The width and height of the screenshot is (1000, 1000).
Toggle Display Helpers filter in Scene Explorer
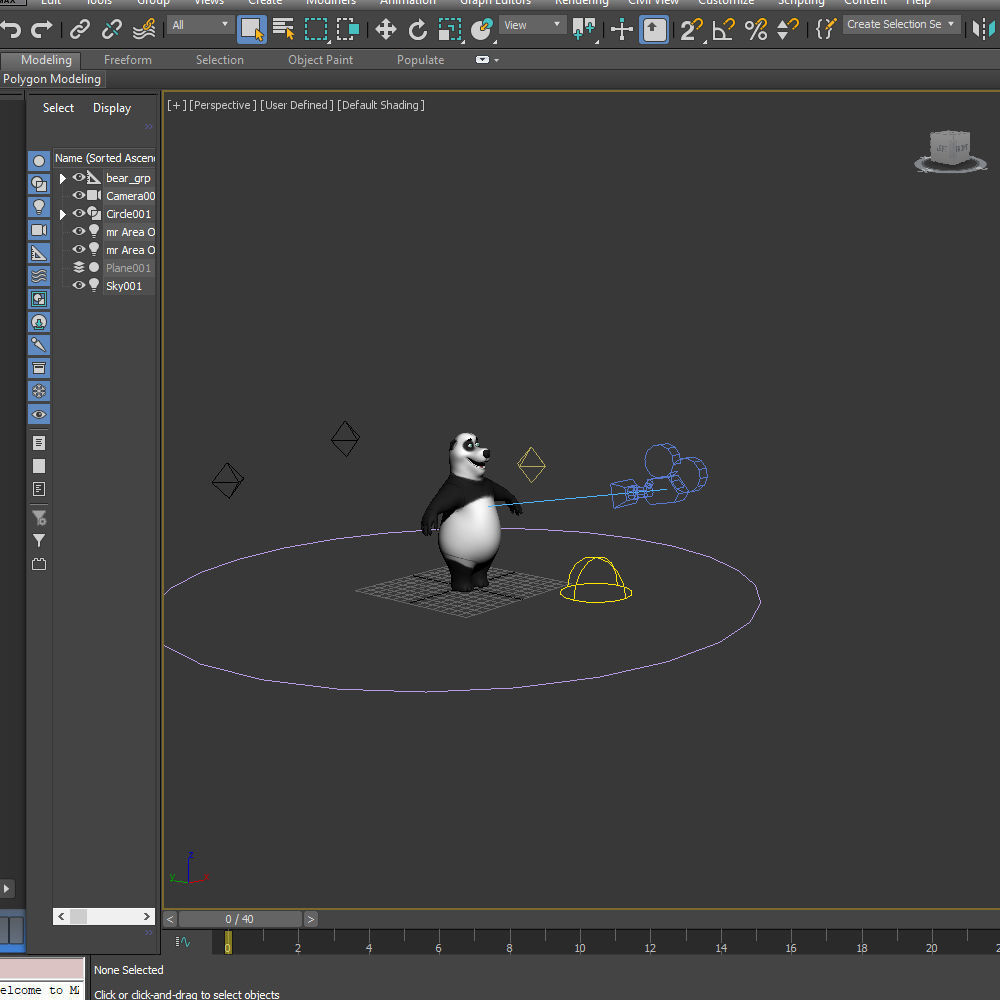click(x=39, y=253)
